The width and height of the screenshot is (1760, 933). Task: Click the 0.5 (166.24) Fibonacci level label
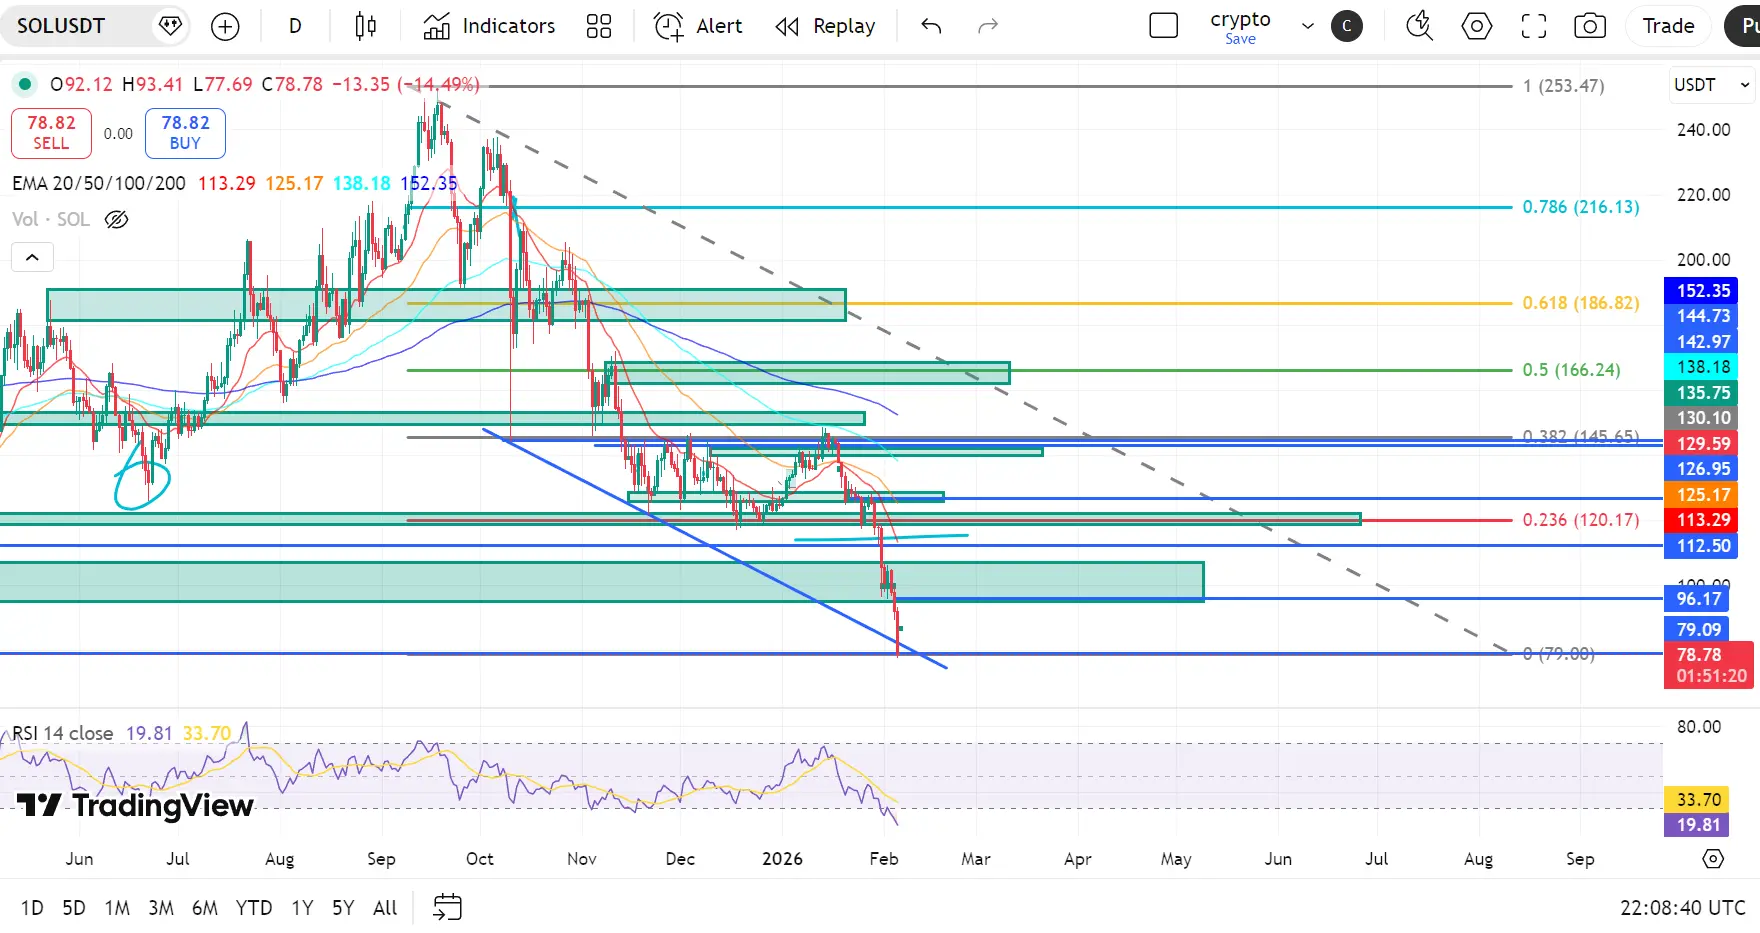(x=1571, y=370)
